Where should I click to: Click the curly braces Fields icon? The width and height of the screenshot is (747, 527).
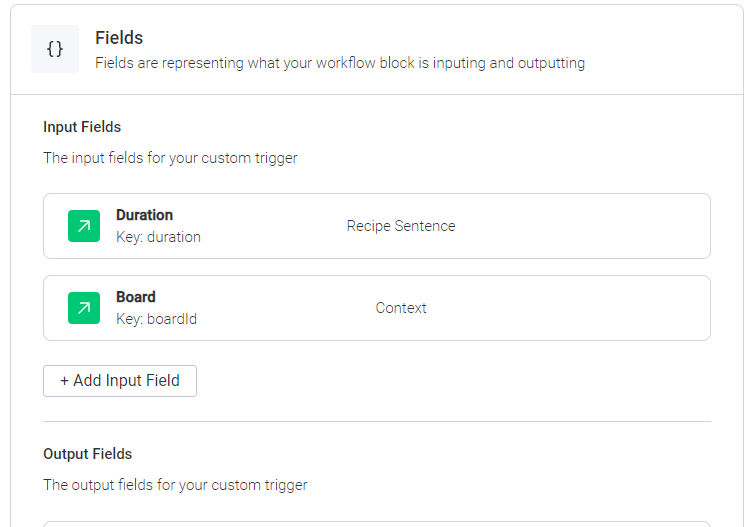pyautogui.click(x=55, y=49)
